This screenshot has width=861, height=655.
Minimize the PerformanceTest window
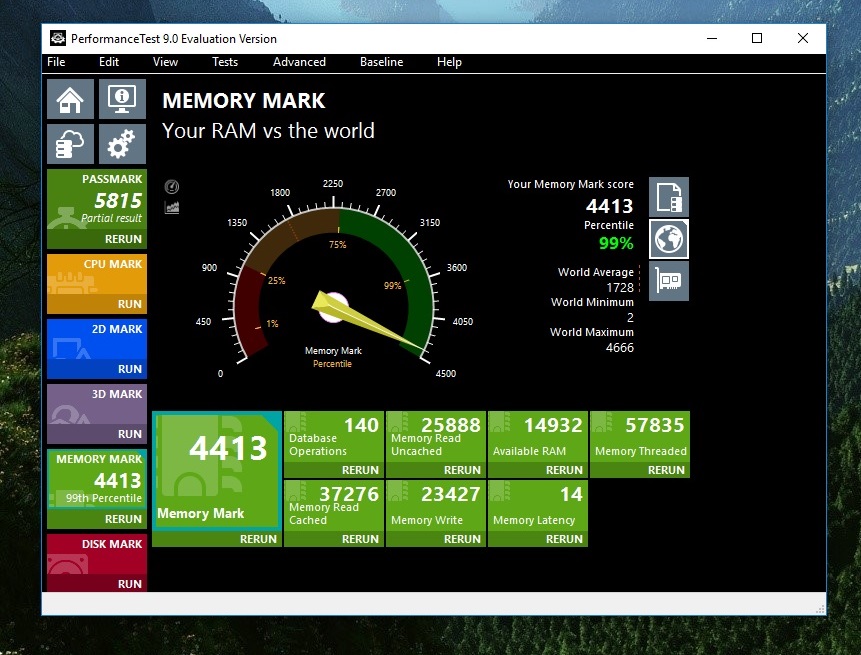point(712,38)
